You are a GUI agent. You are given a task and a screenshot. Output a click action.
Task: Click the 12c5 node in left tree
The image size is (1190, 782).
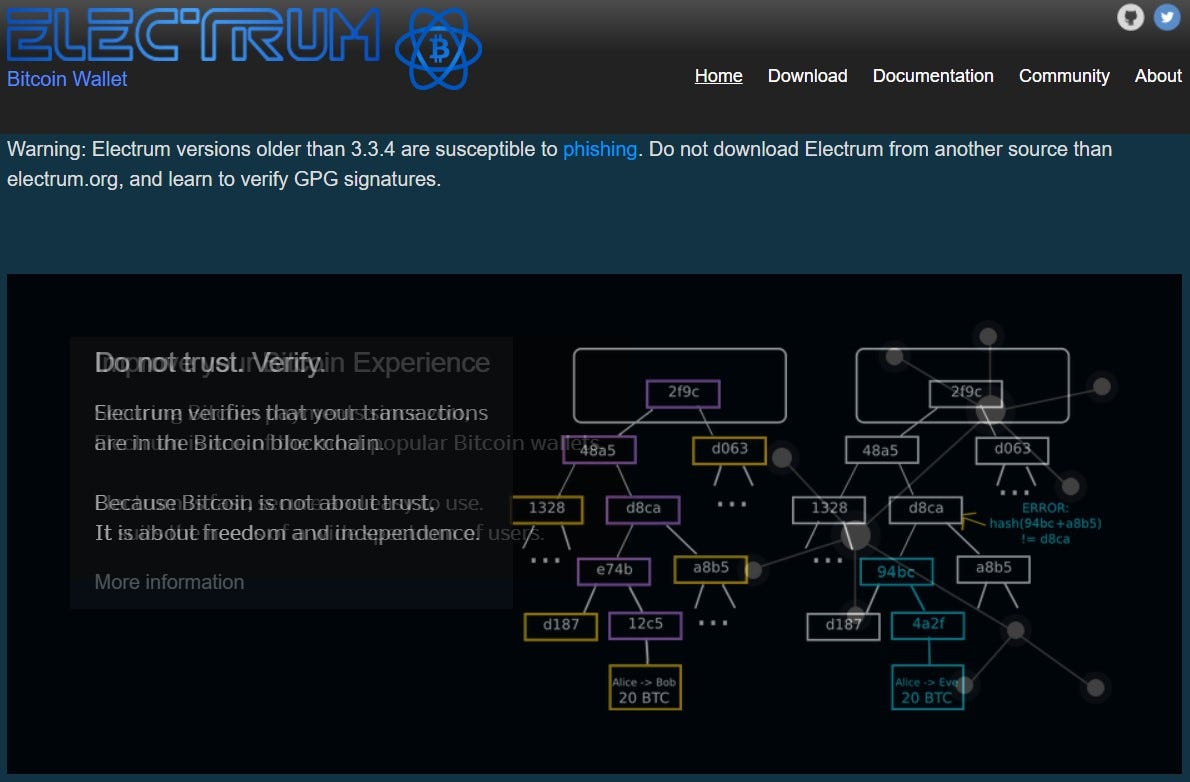pos(645,625)
